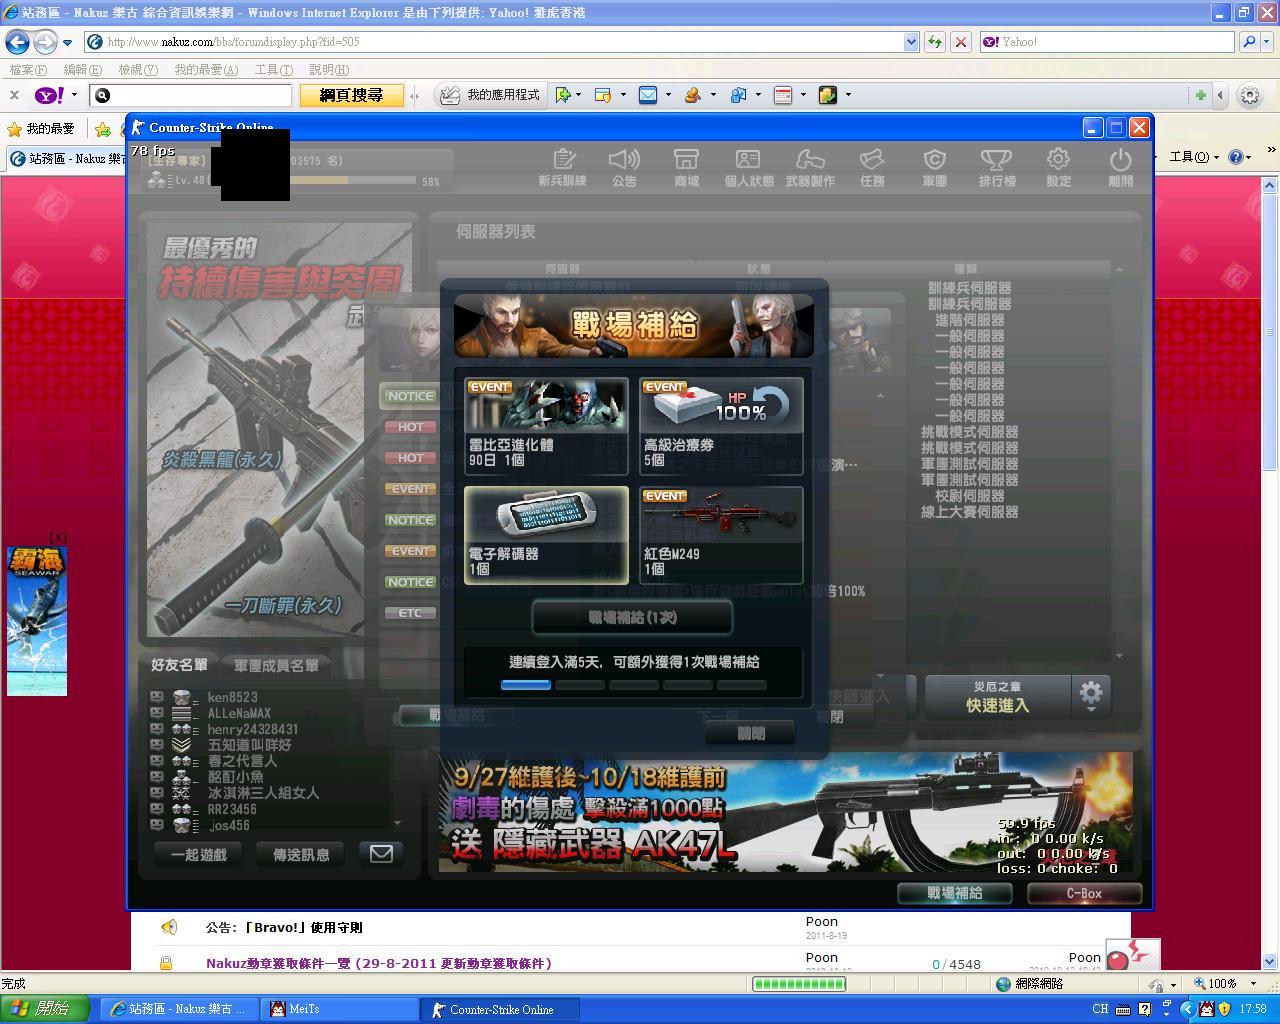
Task: Close the Yahoo toolbar with the X
Action: coord(14,95)
